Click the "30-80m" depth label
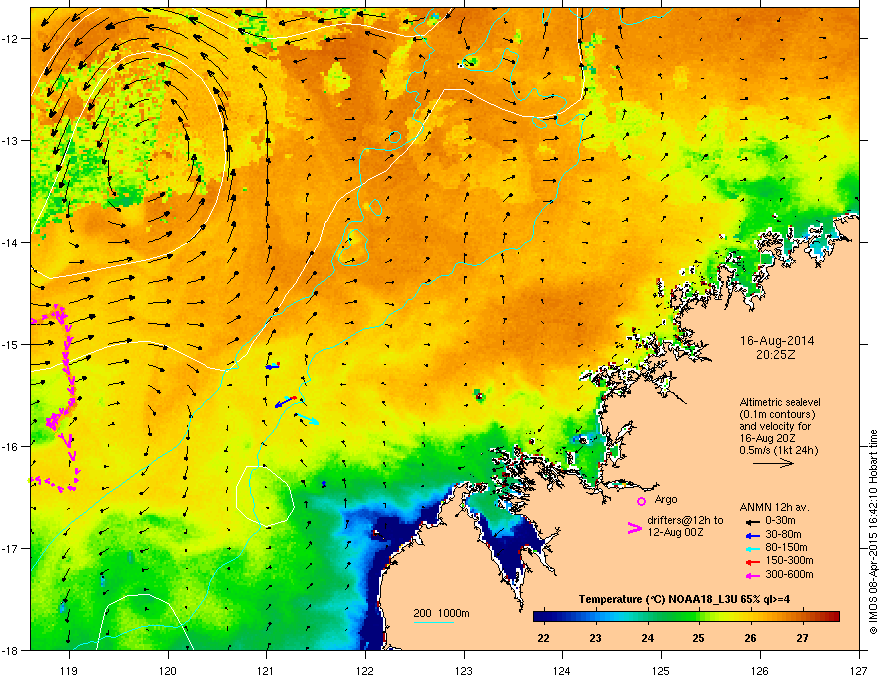Viewport: 880px width, 680px height. coord(783,534)
